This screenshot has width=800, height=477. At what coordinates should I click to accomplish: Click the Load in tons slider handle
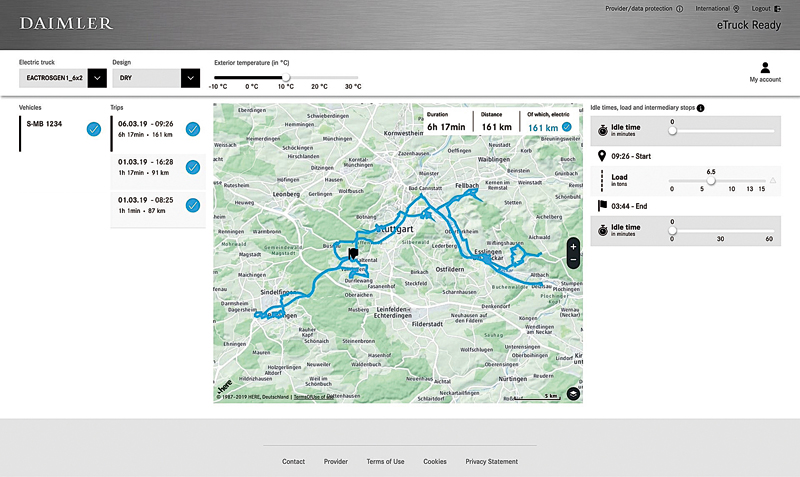711,180
